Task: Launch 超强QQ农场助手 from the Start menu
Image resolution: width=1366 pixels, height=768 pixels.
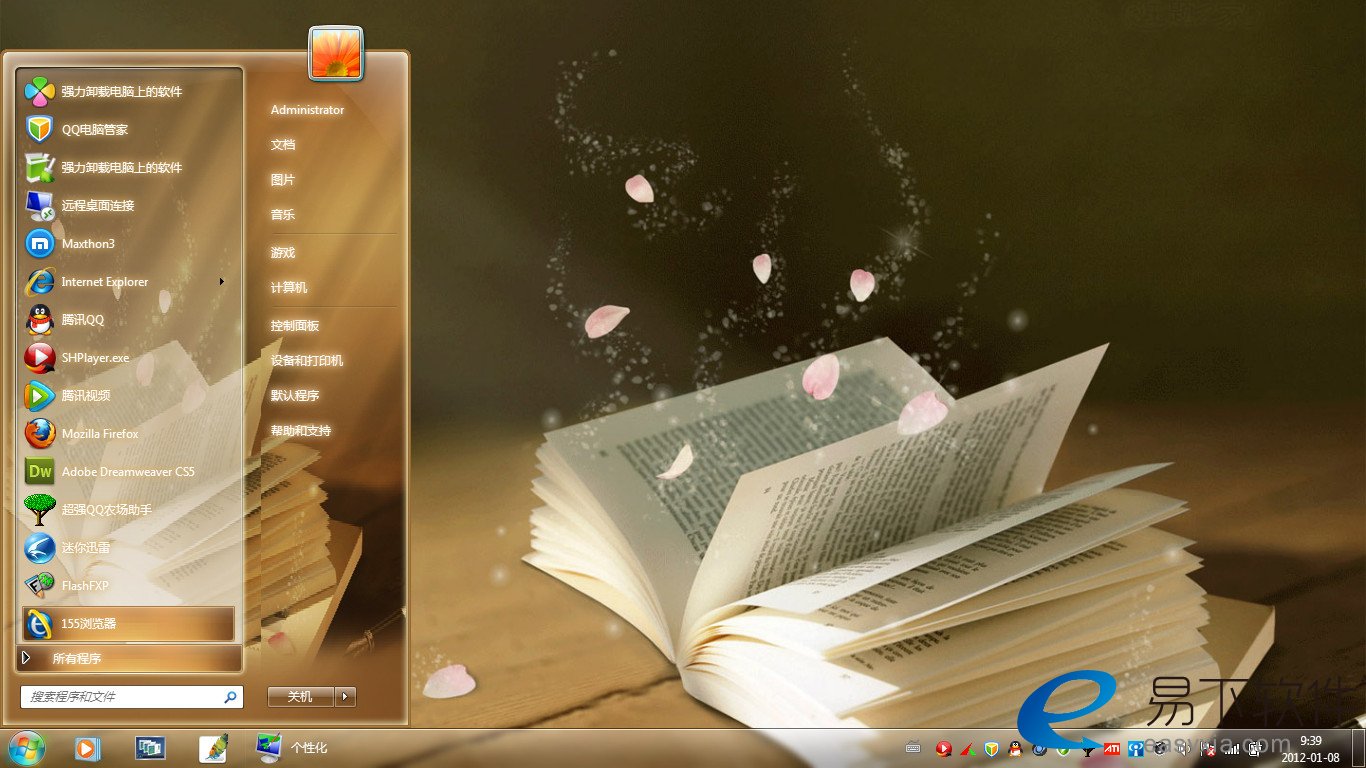Action: (x=129, y=509)
